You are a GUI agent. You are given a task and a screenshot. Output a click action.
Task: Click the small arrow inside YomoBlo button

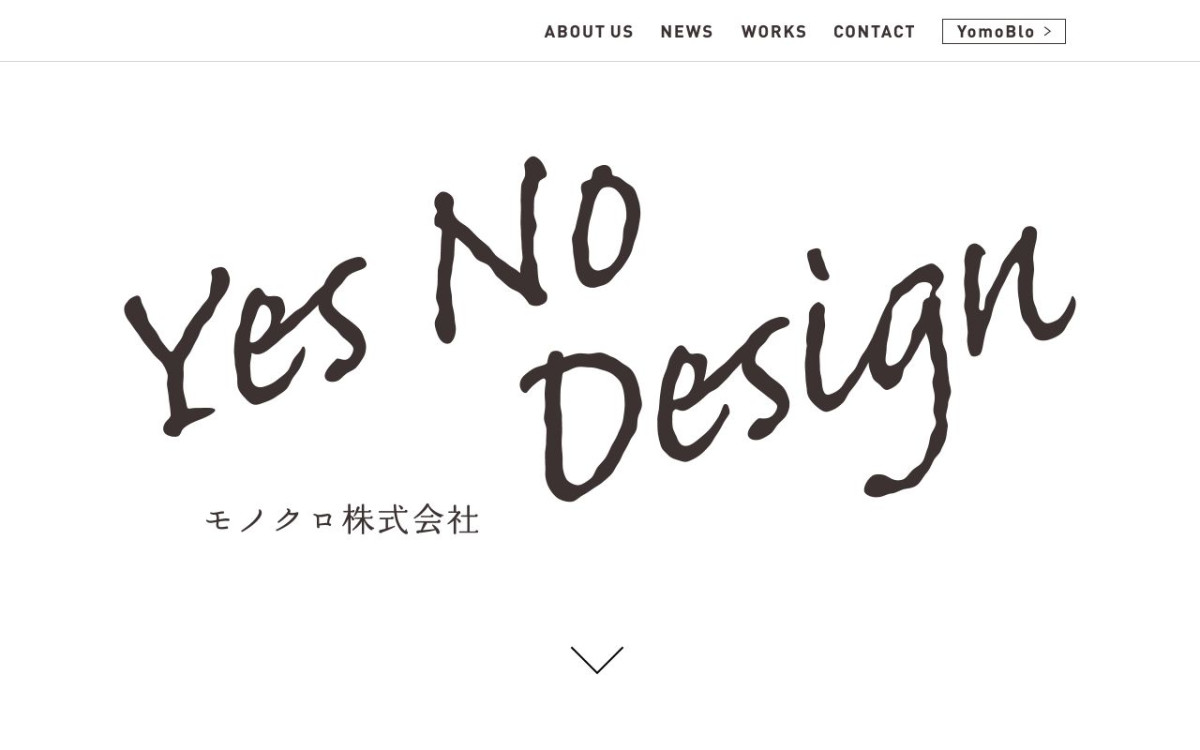1047,32
